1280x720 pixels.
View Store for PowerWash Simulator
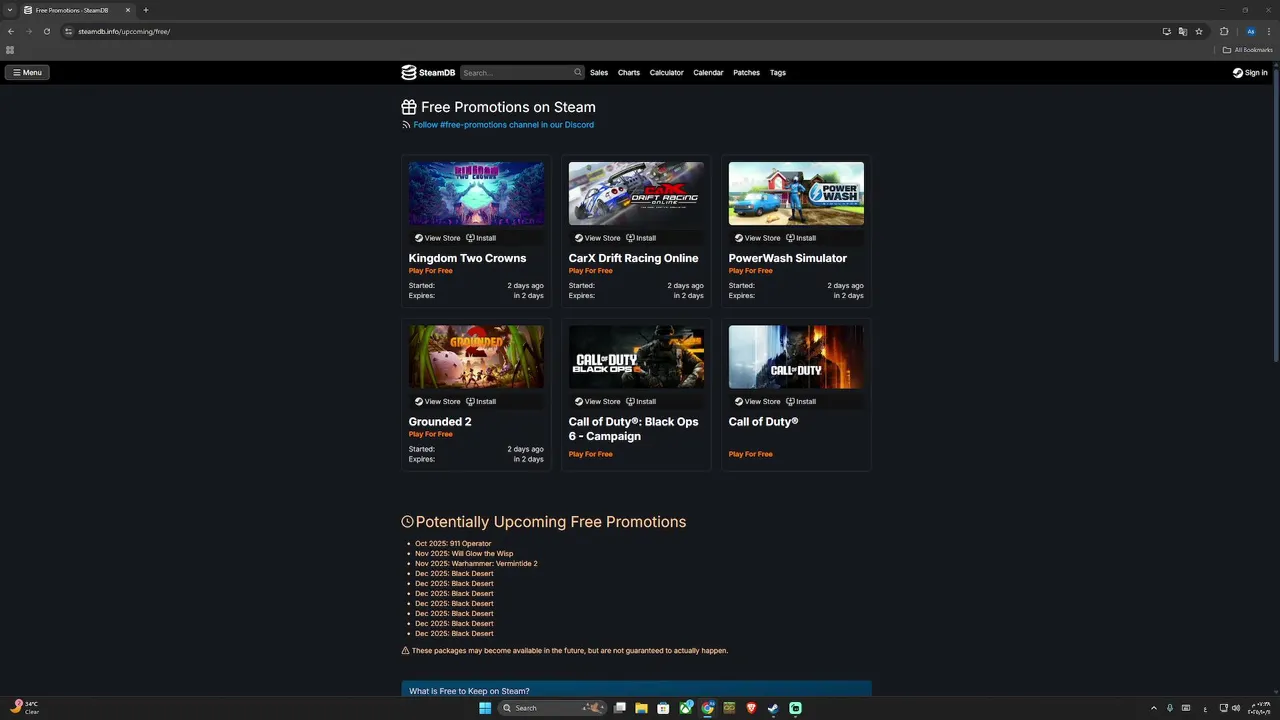coord(758,238)
